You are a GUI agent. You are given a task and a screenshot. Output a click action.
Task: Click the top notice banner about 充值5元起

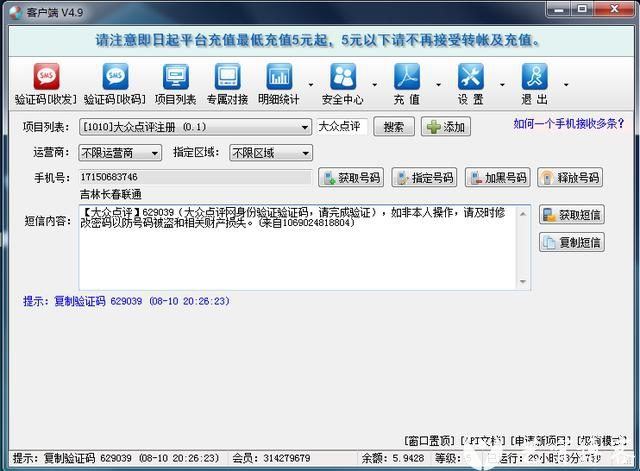(x=318, y=40)
